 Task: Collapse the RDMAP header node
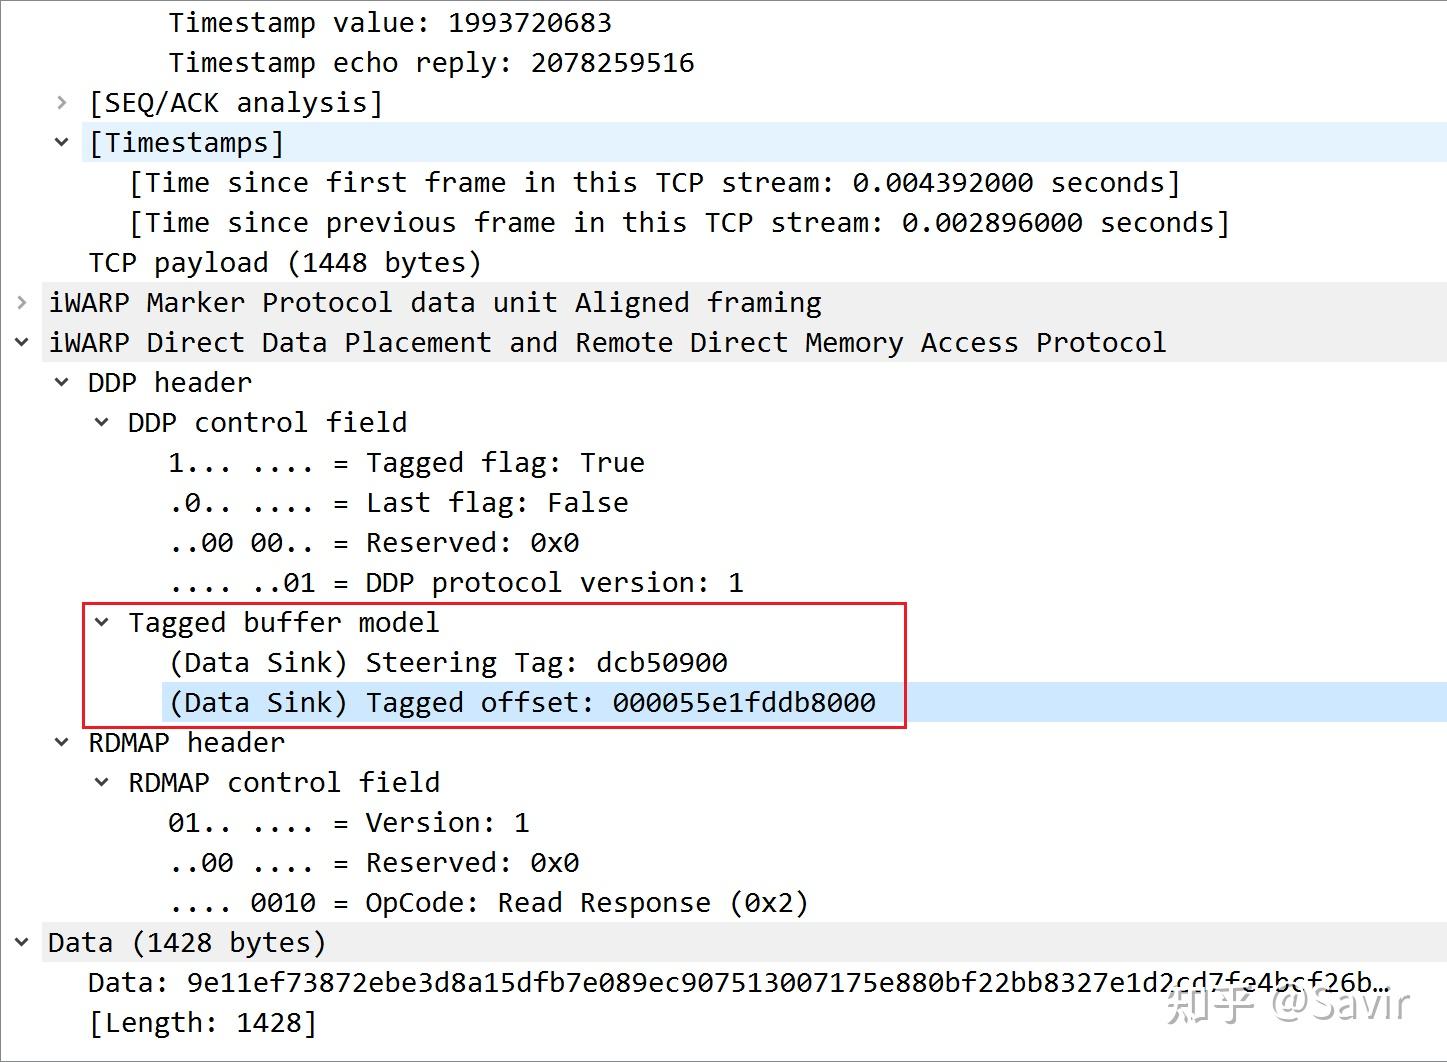(x=62, y=743)
